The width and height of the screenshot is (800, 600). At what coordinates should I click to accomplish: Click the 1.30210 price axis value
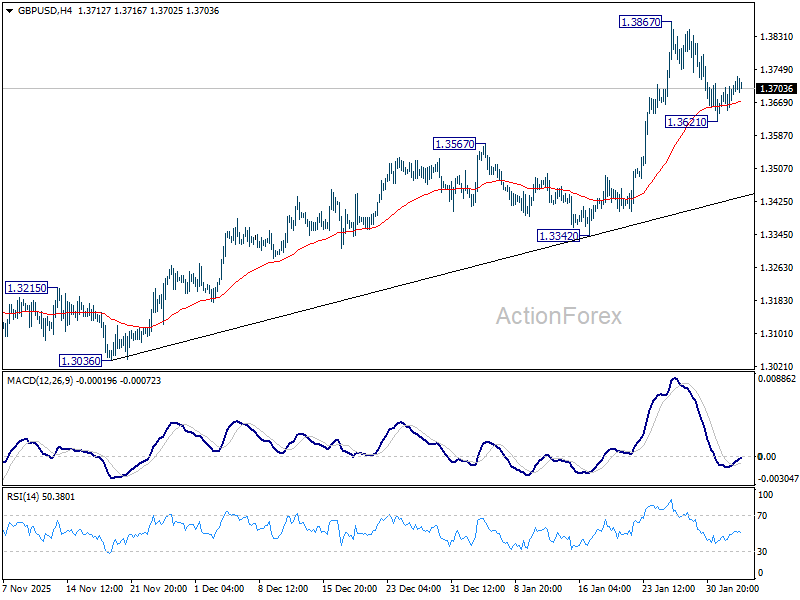coord(777,366)
